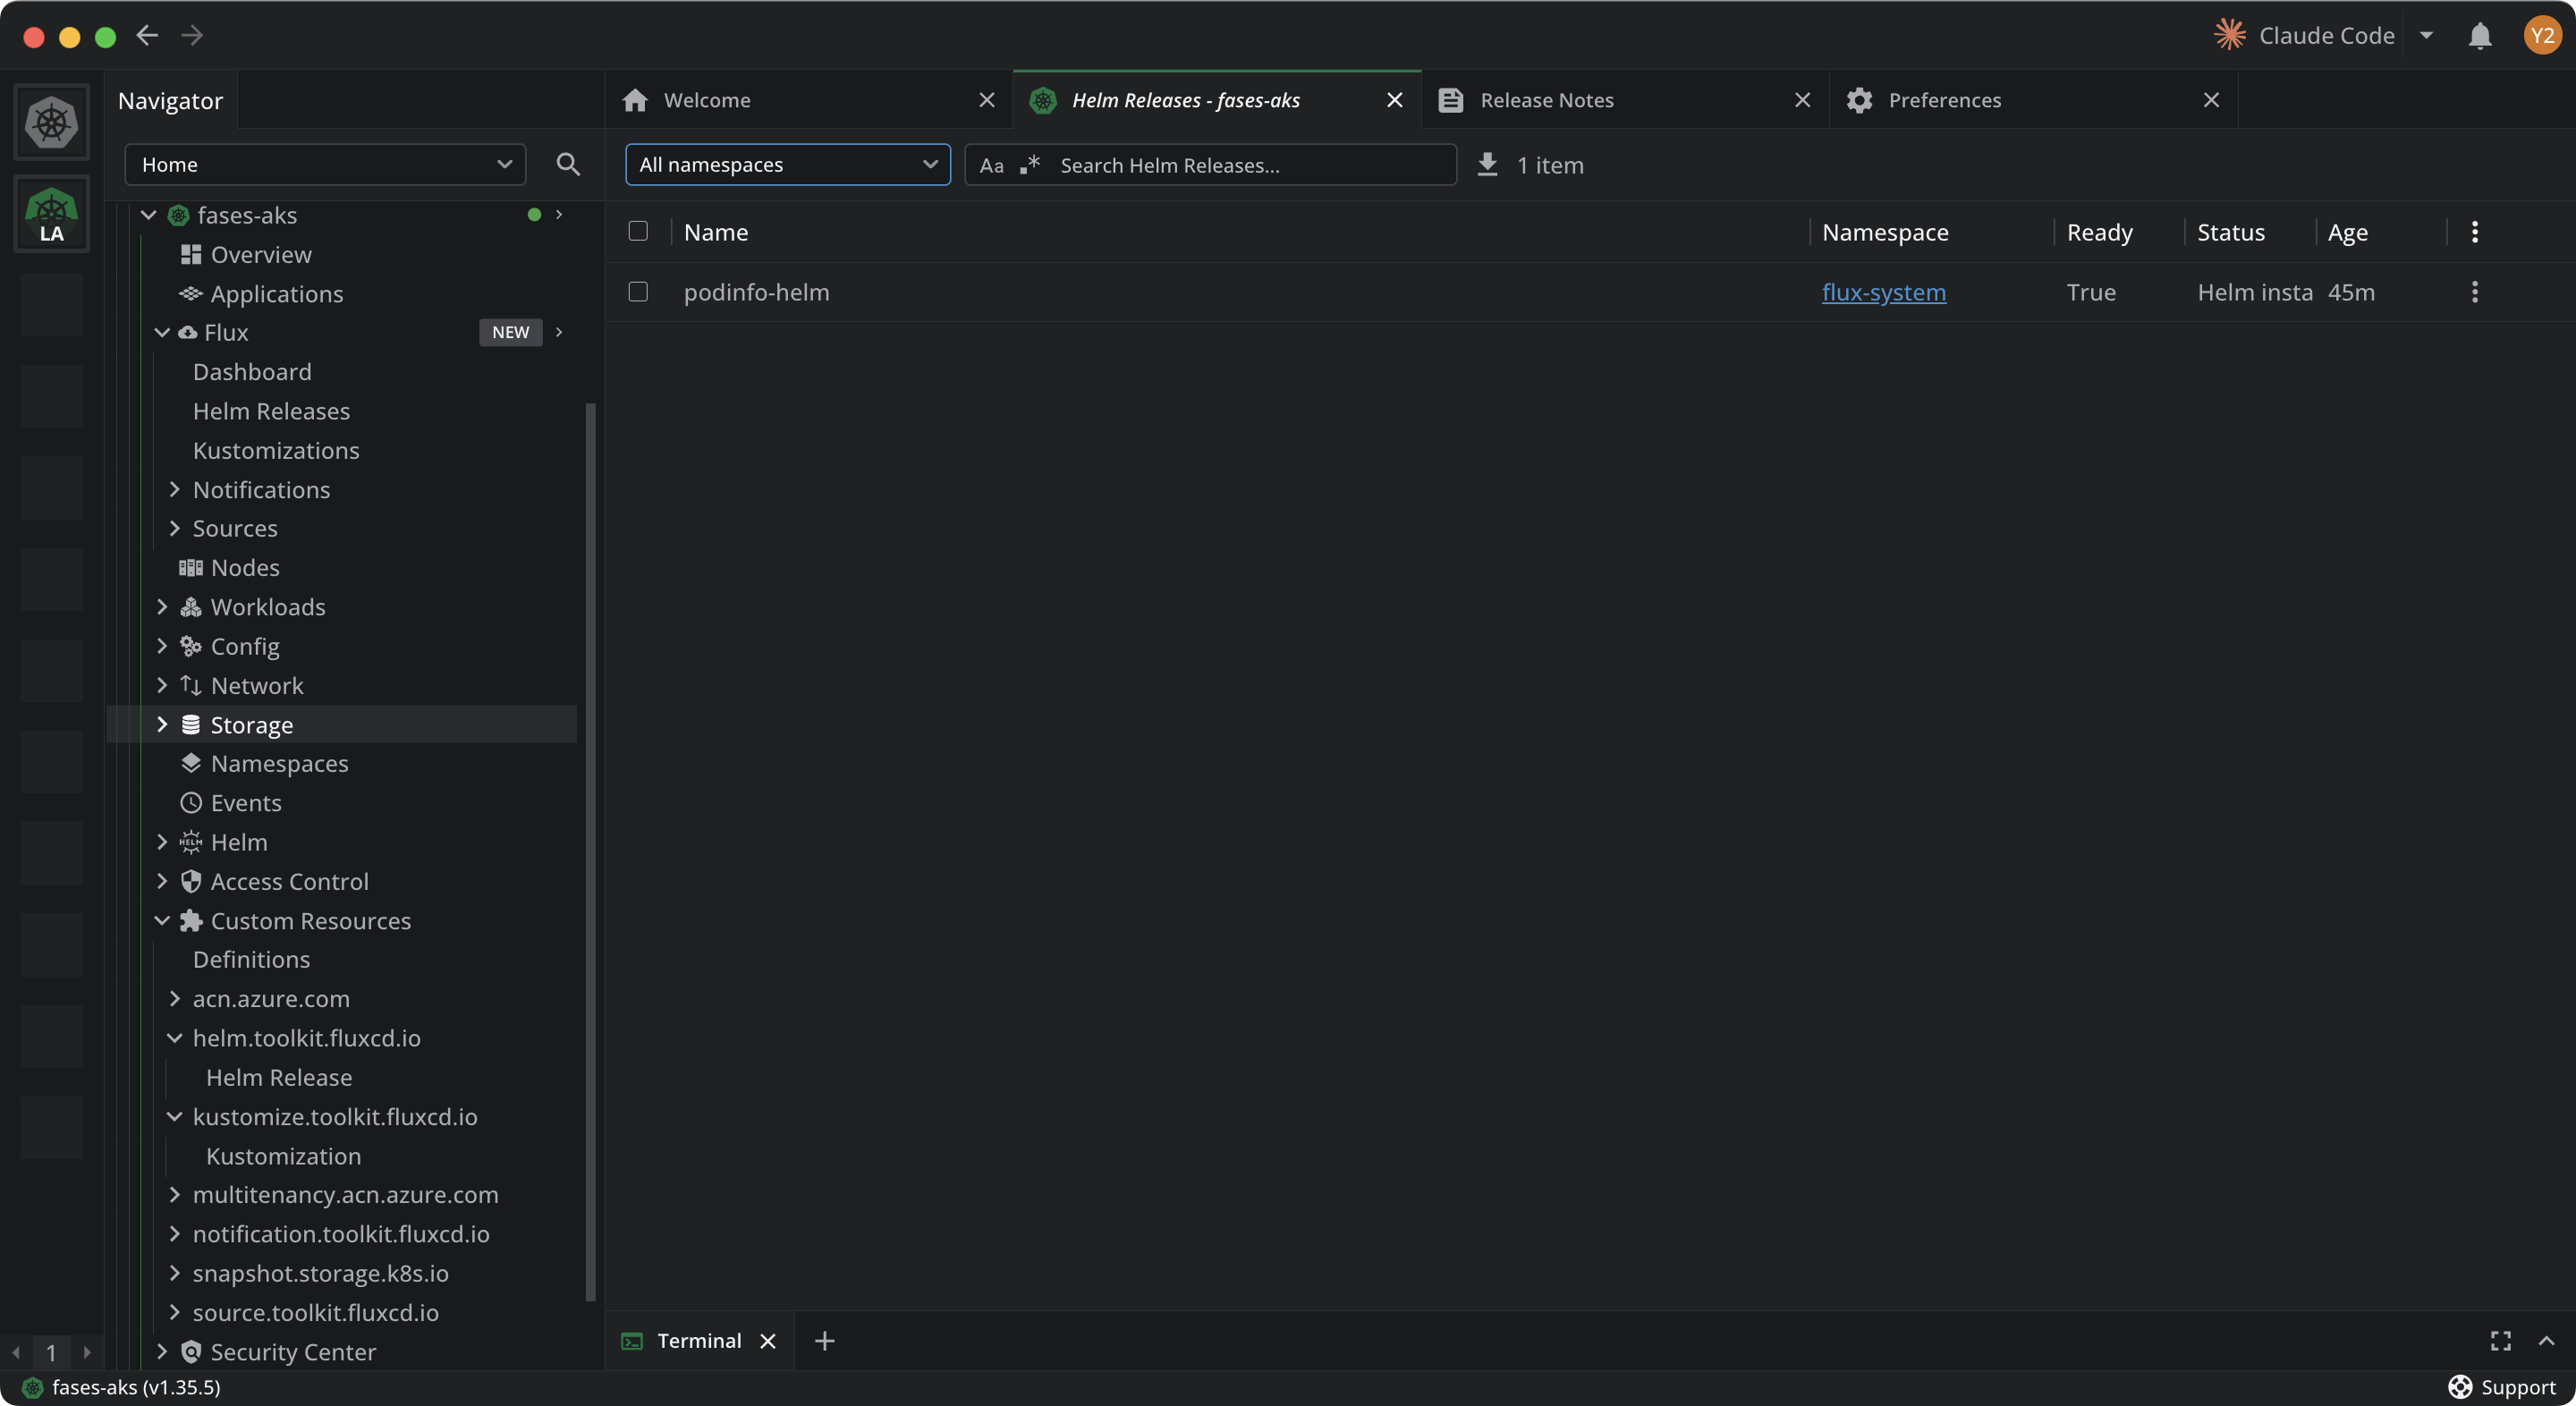Collapse the Flux section
Viewport: 2576px width, 1406px height.
(162, 332)
